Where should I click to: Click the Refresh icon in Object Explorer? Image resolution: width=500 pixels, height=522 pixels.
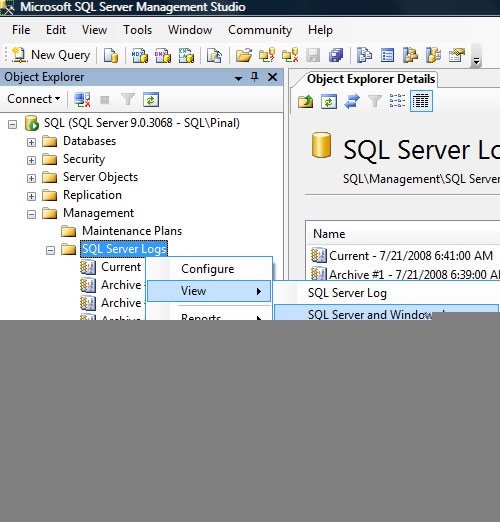point(151,100)
